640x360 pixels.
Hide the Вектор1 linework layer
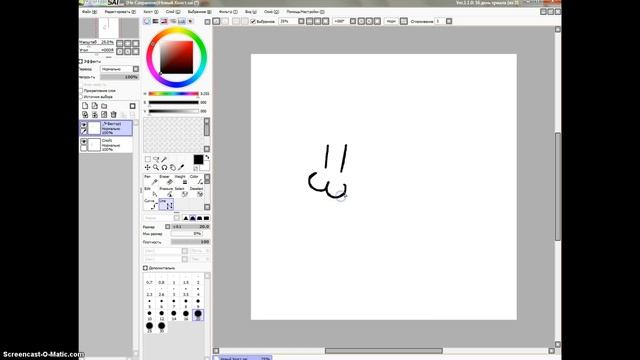[x=84, y=124]
